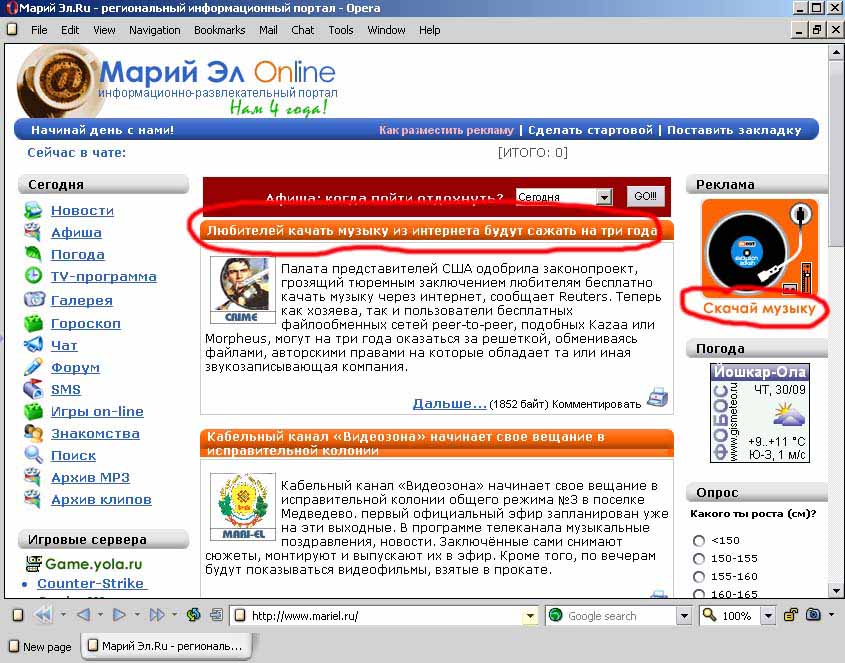
Task: Expand the URL address bar history dropdown
Action: (530, 616)
